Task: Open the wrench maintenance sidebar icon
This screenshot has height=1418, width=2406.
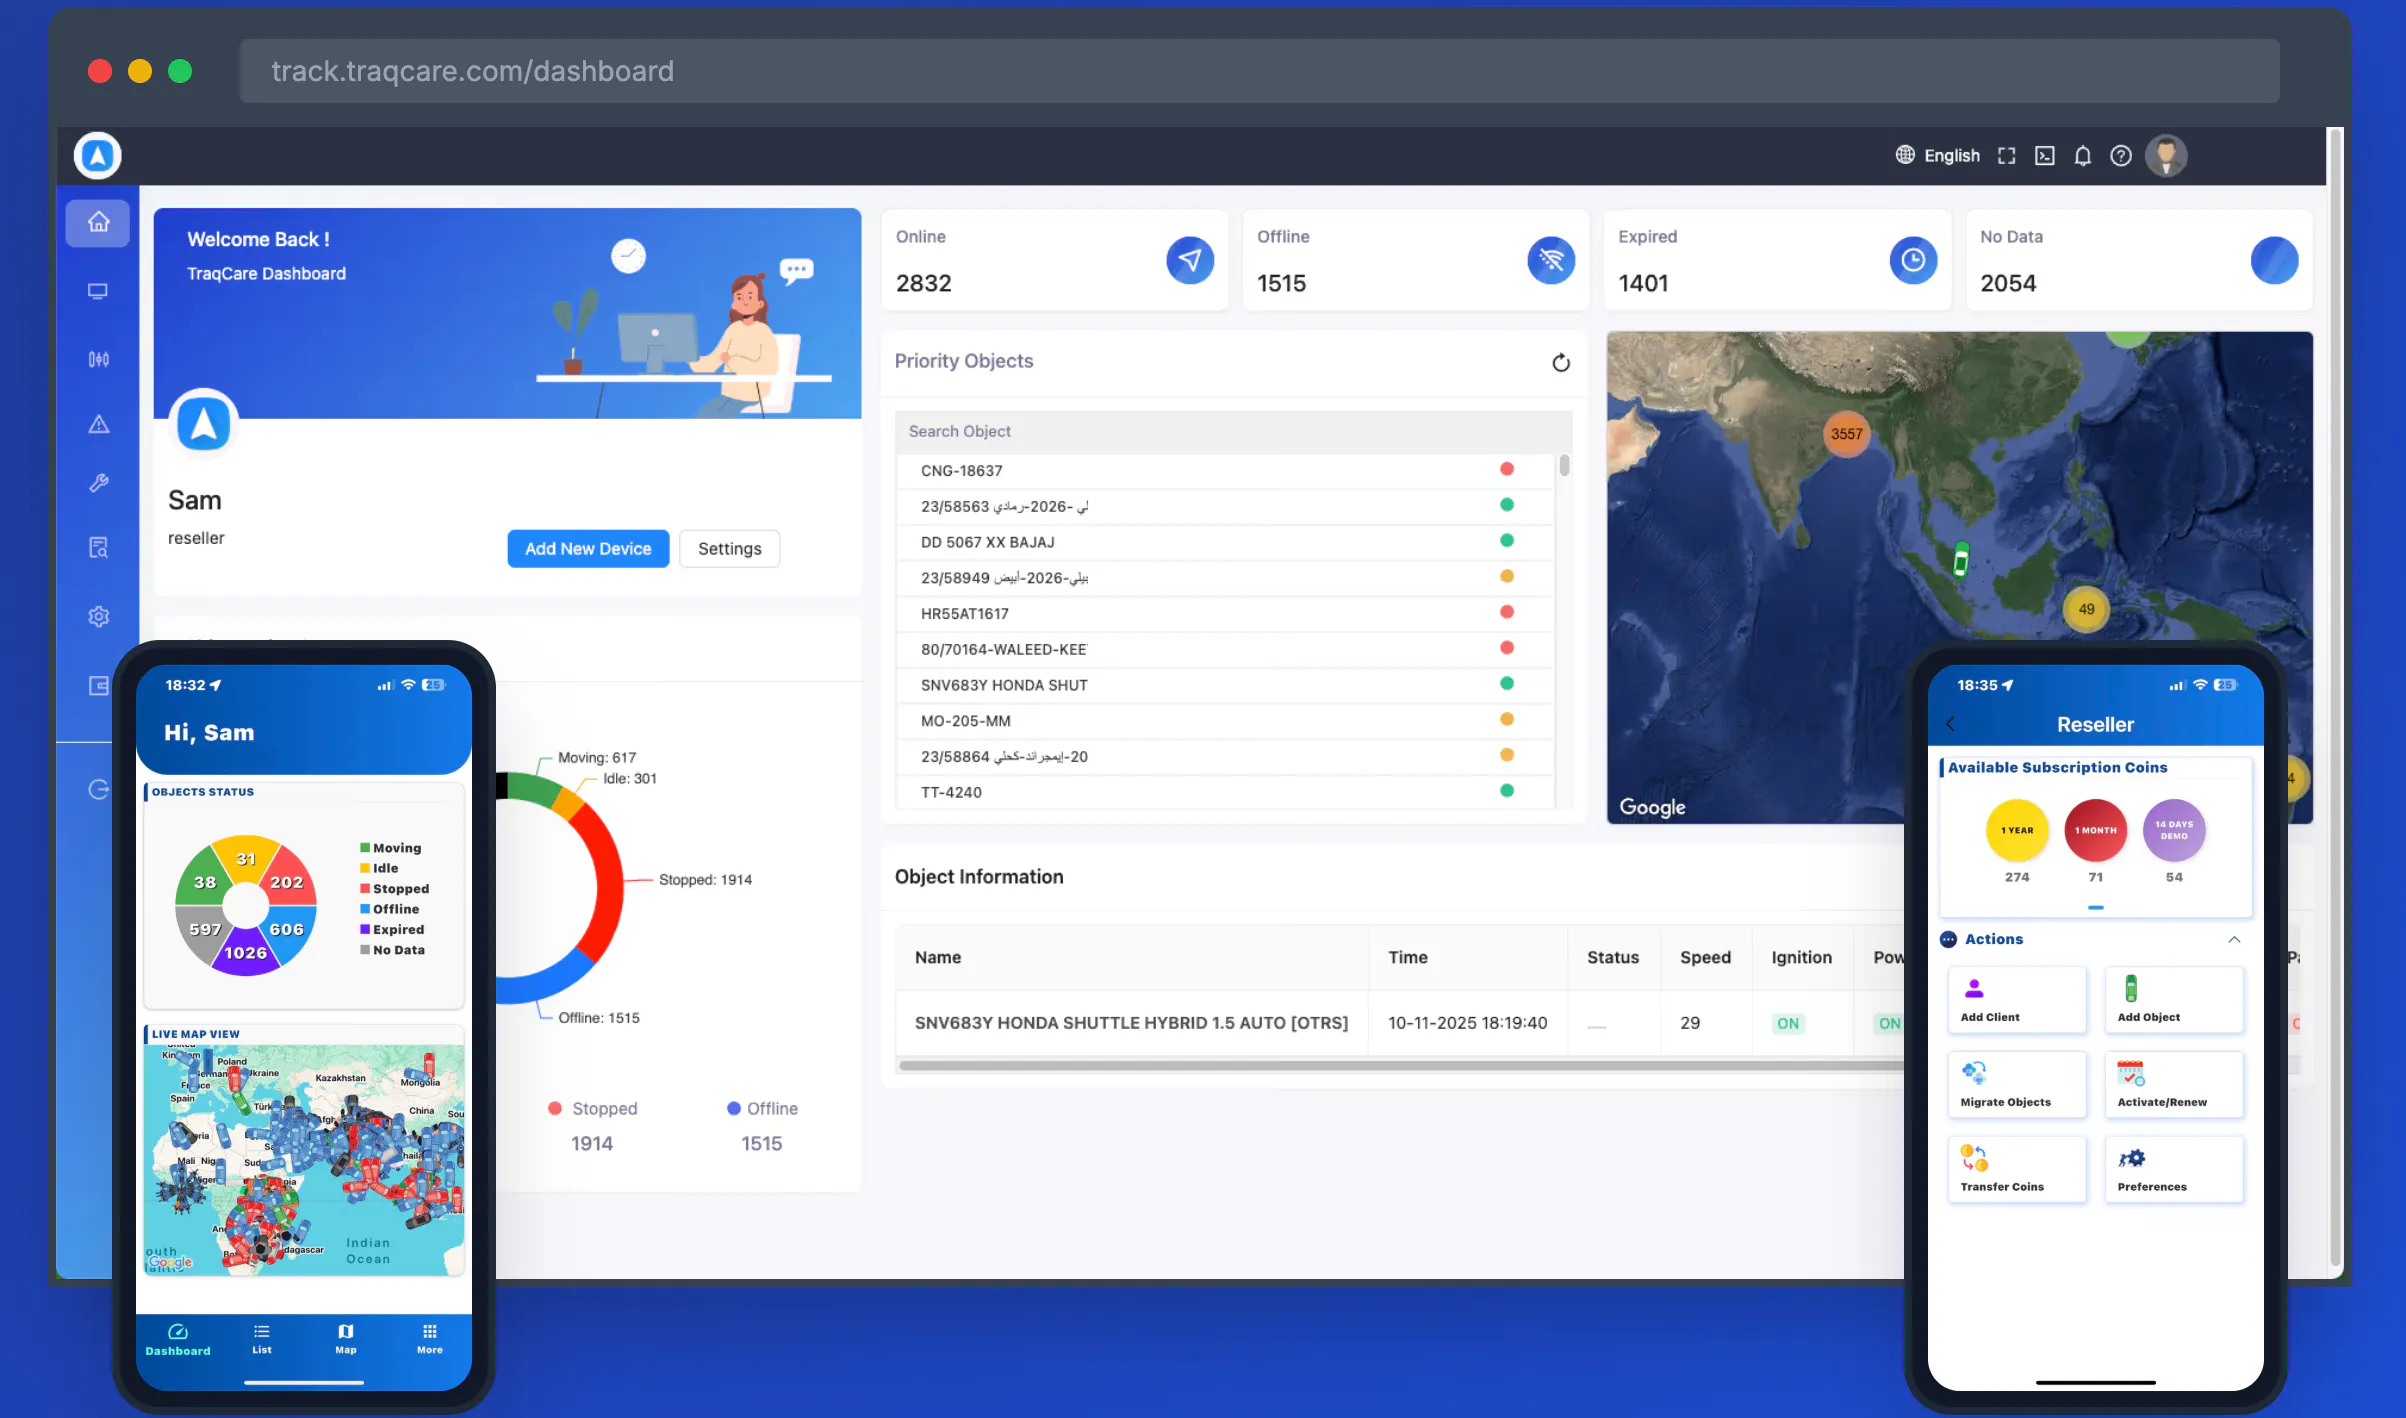Action: (x=98, y=483)
